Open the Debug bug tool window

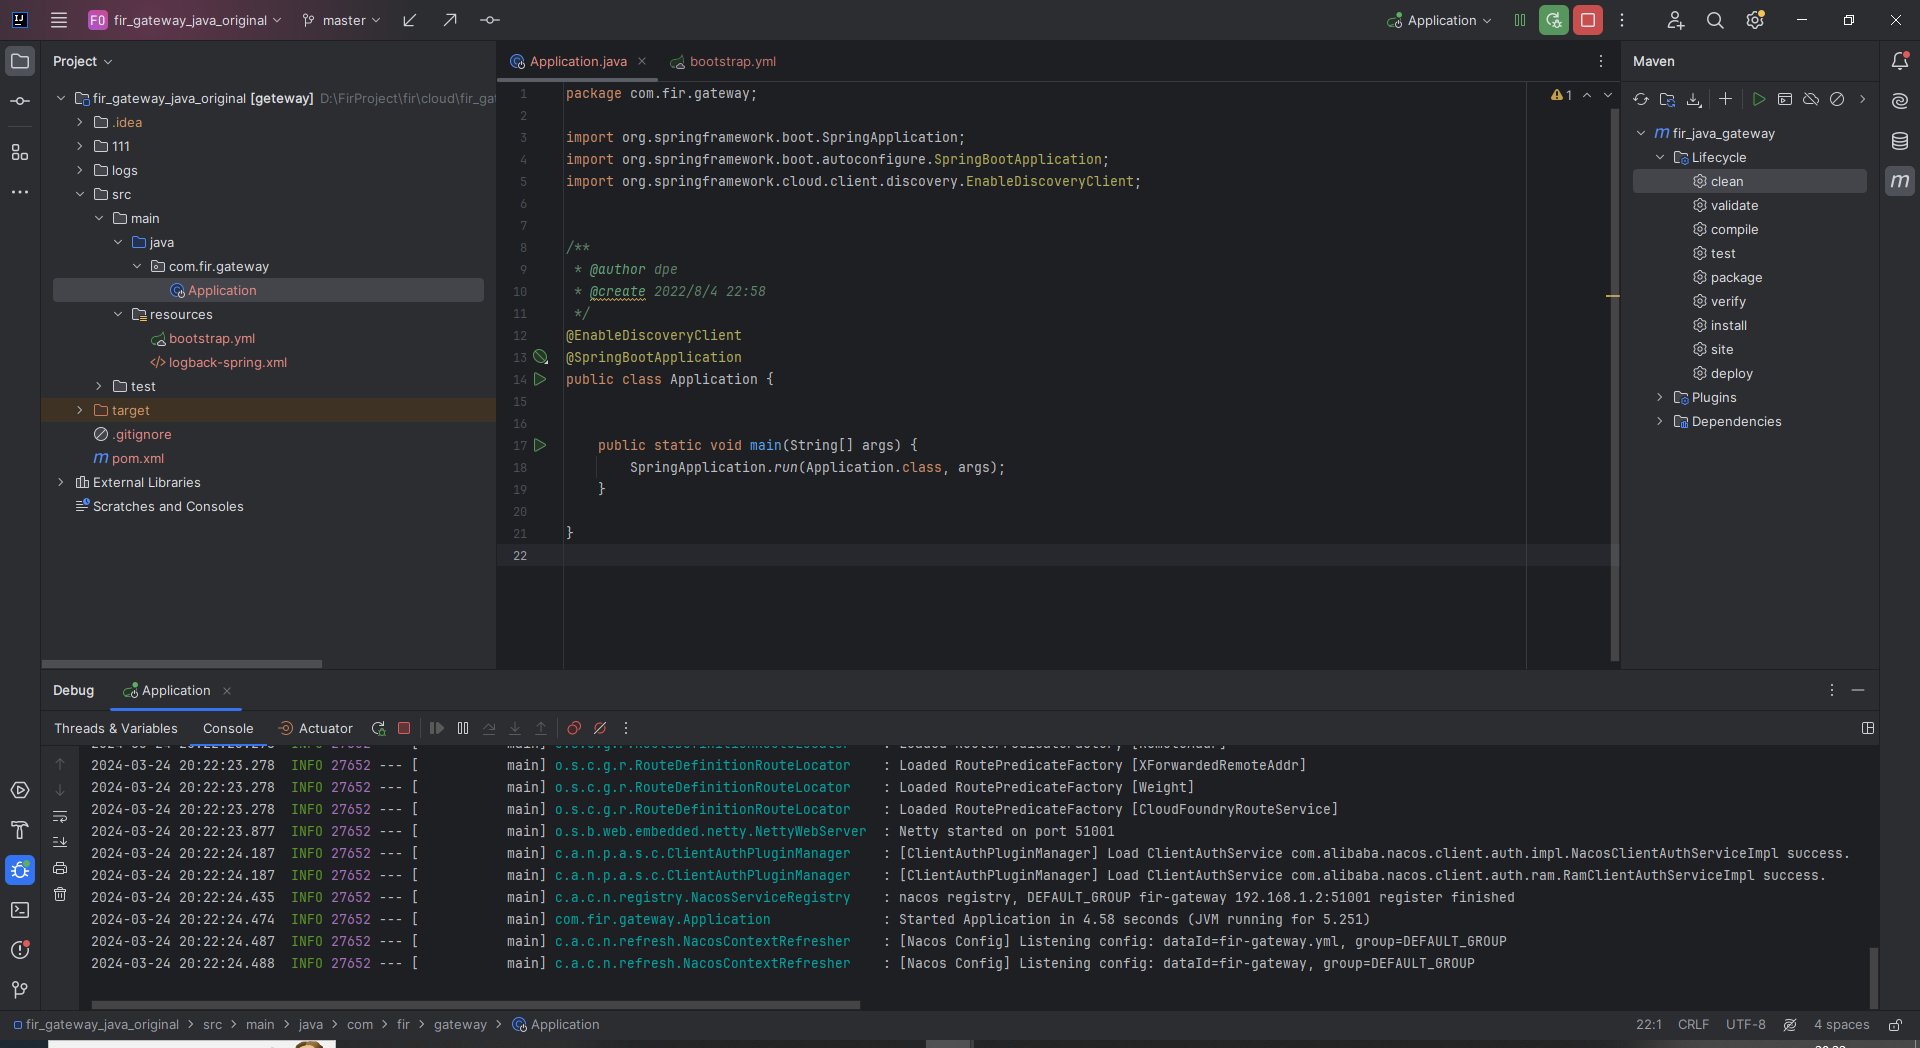pyautogui.click(x=20, y=870)
